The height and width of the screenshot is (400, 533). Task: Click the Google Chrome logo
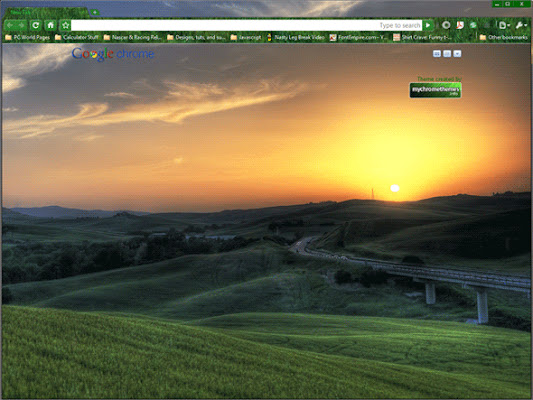tap(113, 54)
